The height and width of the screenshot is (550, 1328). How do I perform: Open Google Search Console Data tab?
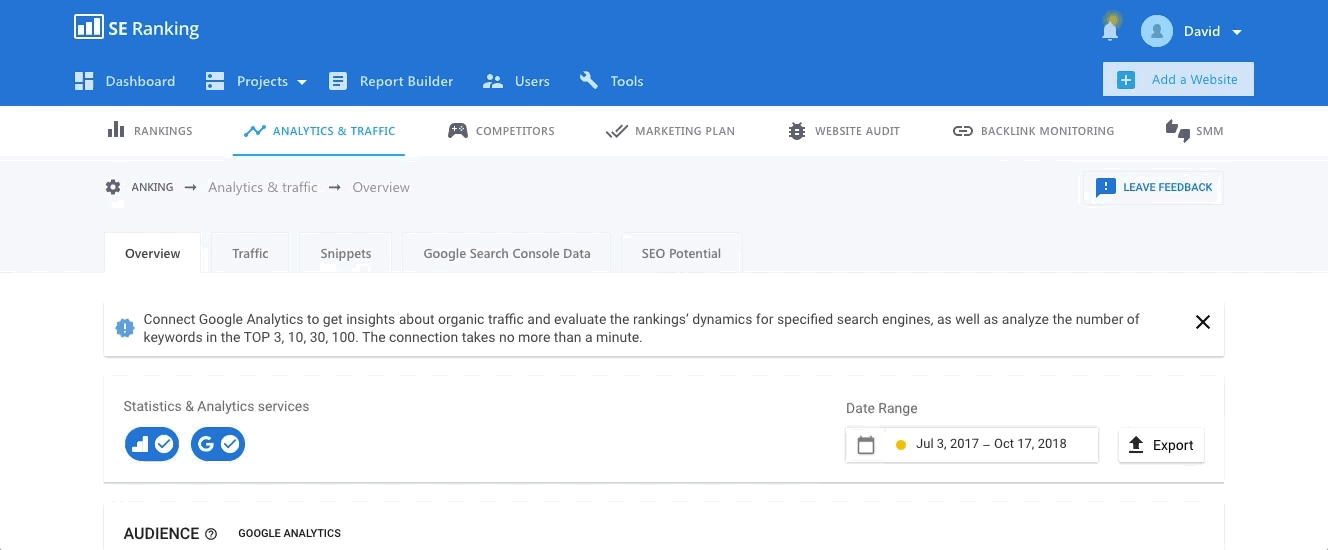click(507, 253)
